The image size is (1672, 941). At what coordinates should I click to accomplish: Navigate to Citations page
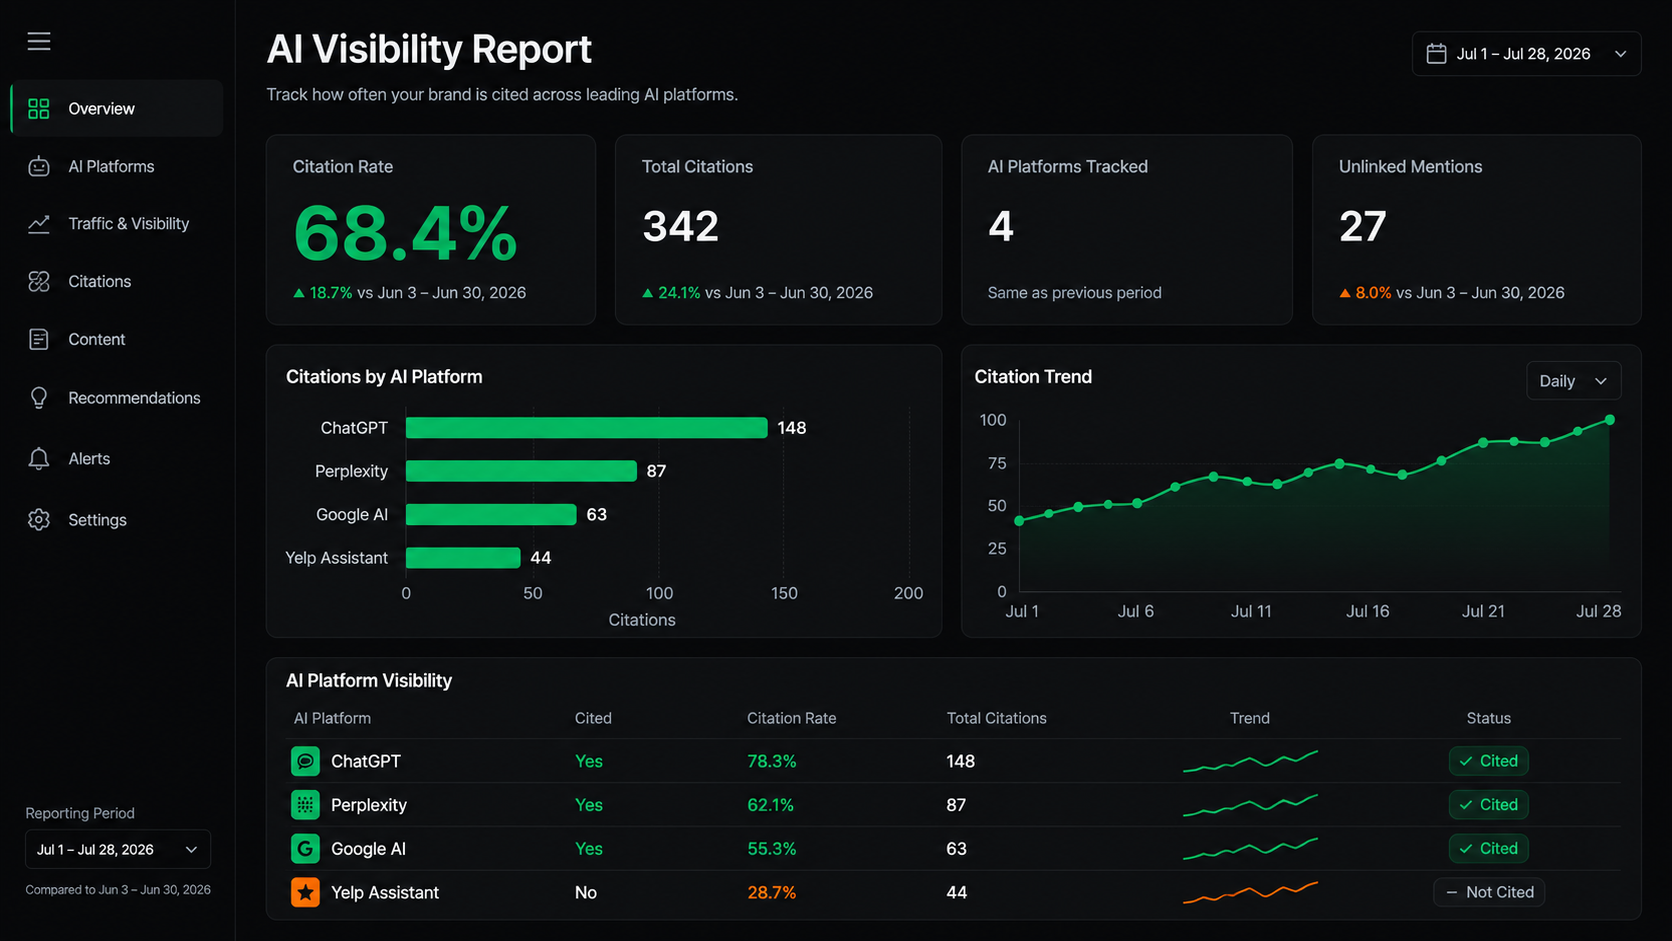pos(117,282)
